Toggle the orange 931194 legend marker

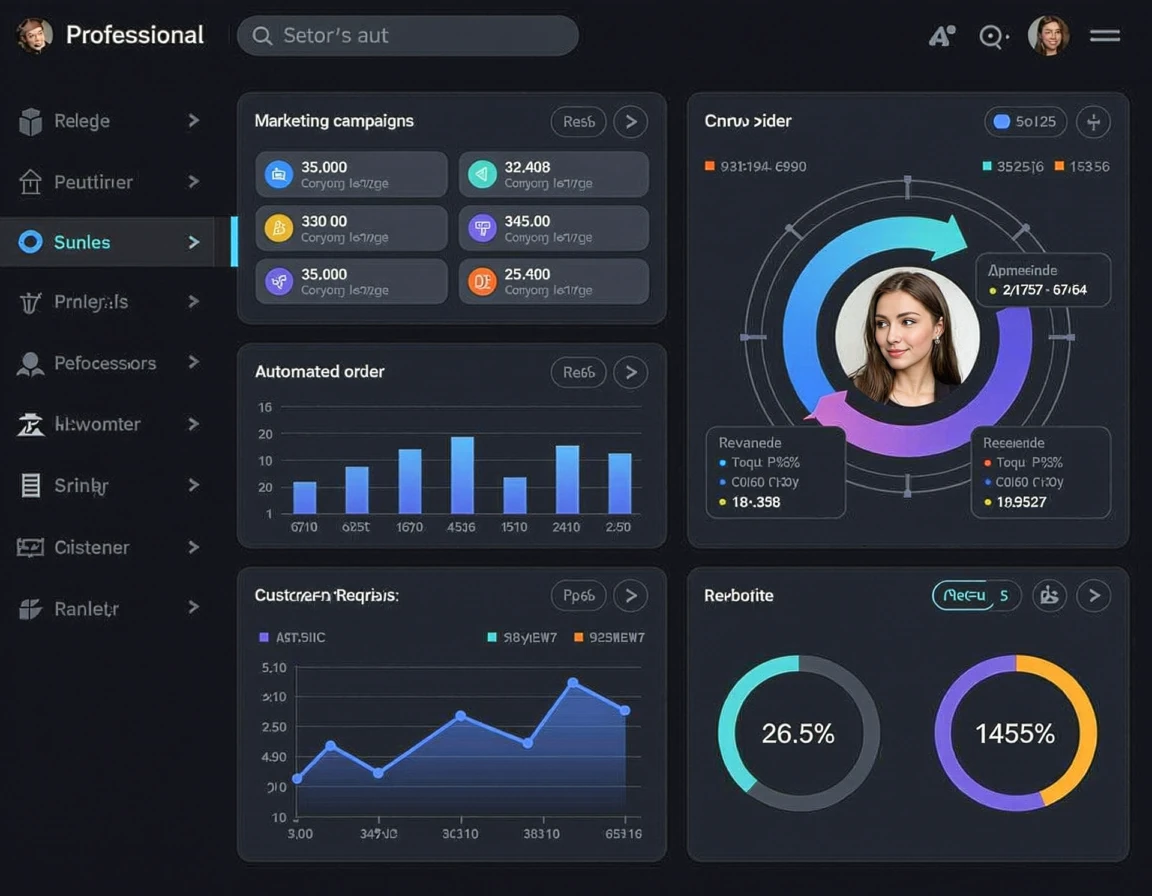(707, 166)
